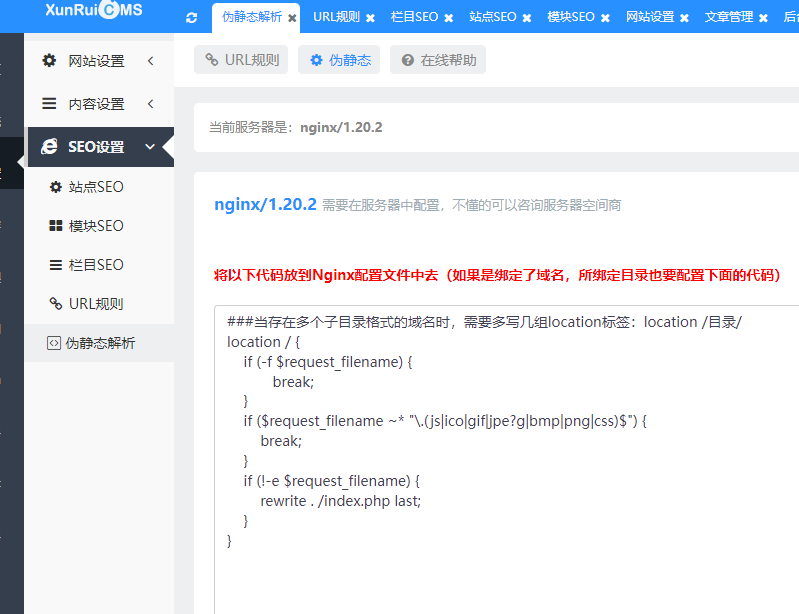This screenshot has width=799, height=614.
Task: Click the bars icon next to 栏目SEO
Action: 56,265
